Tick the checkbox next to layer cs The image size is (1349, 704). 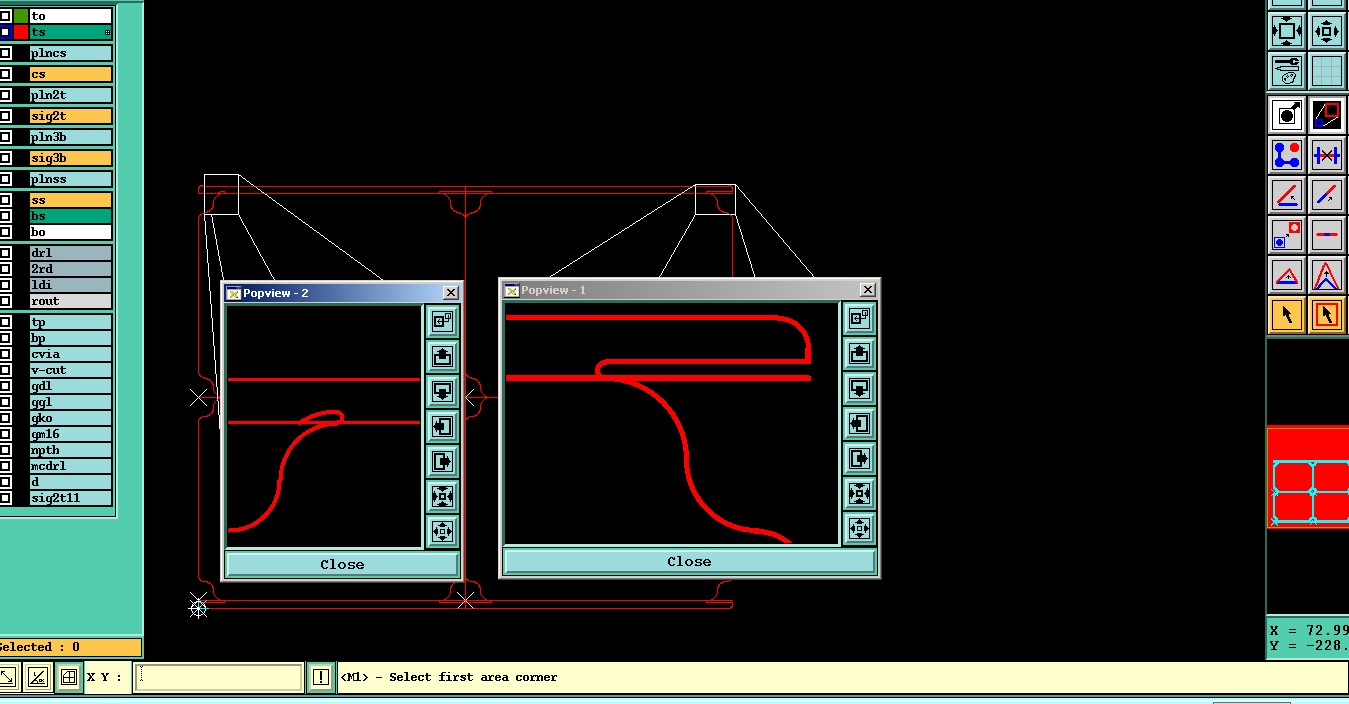click(5, 74)
